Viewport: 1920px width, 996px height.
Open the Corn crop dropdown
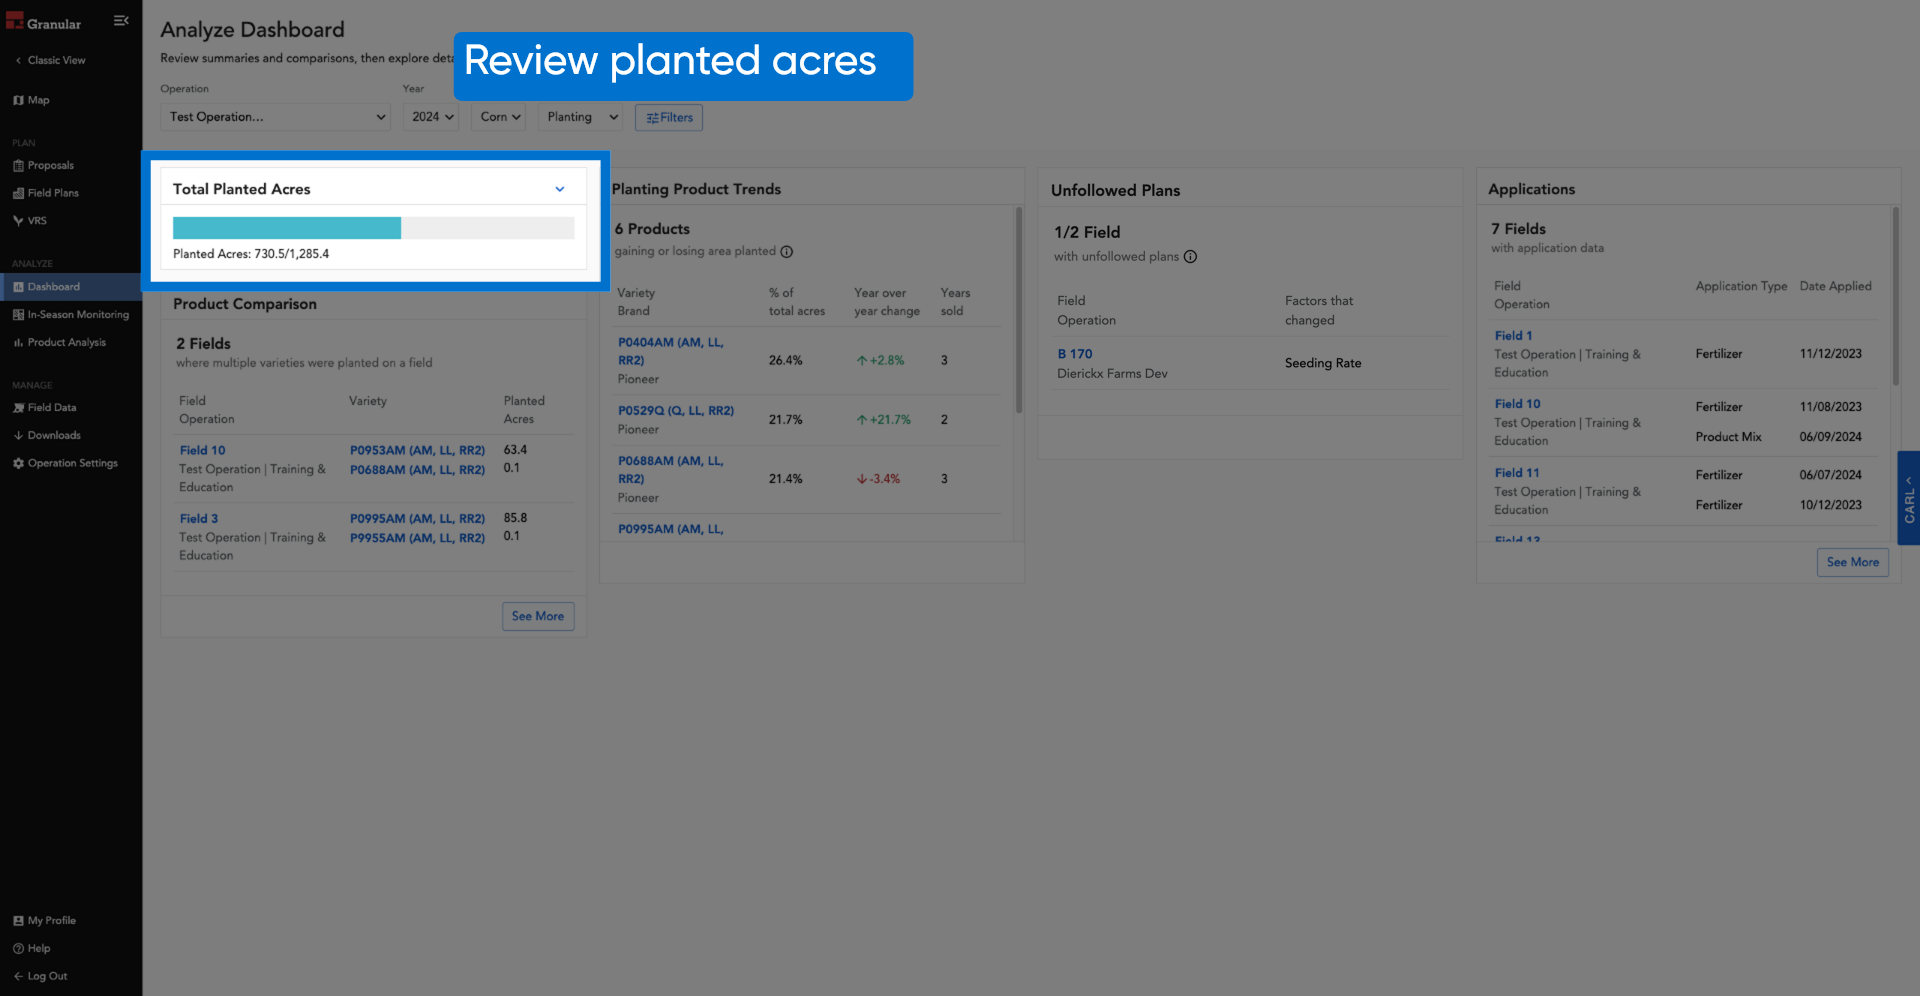pyautogui.click(x=499, y=117)
